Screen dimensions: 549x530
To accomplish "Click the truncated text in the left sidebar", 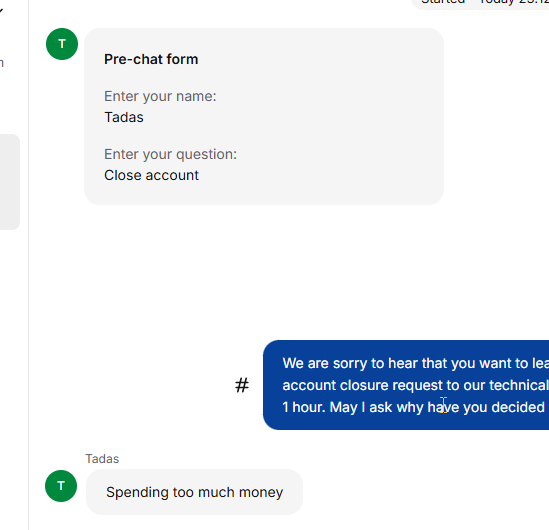I will 2,63.
